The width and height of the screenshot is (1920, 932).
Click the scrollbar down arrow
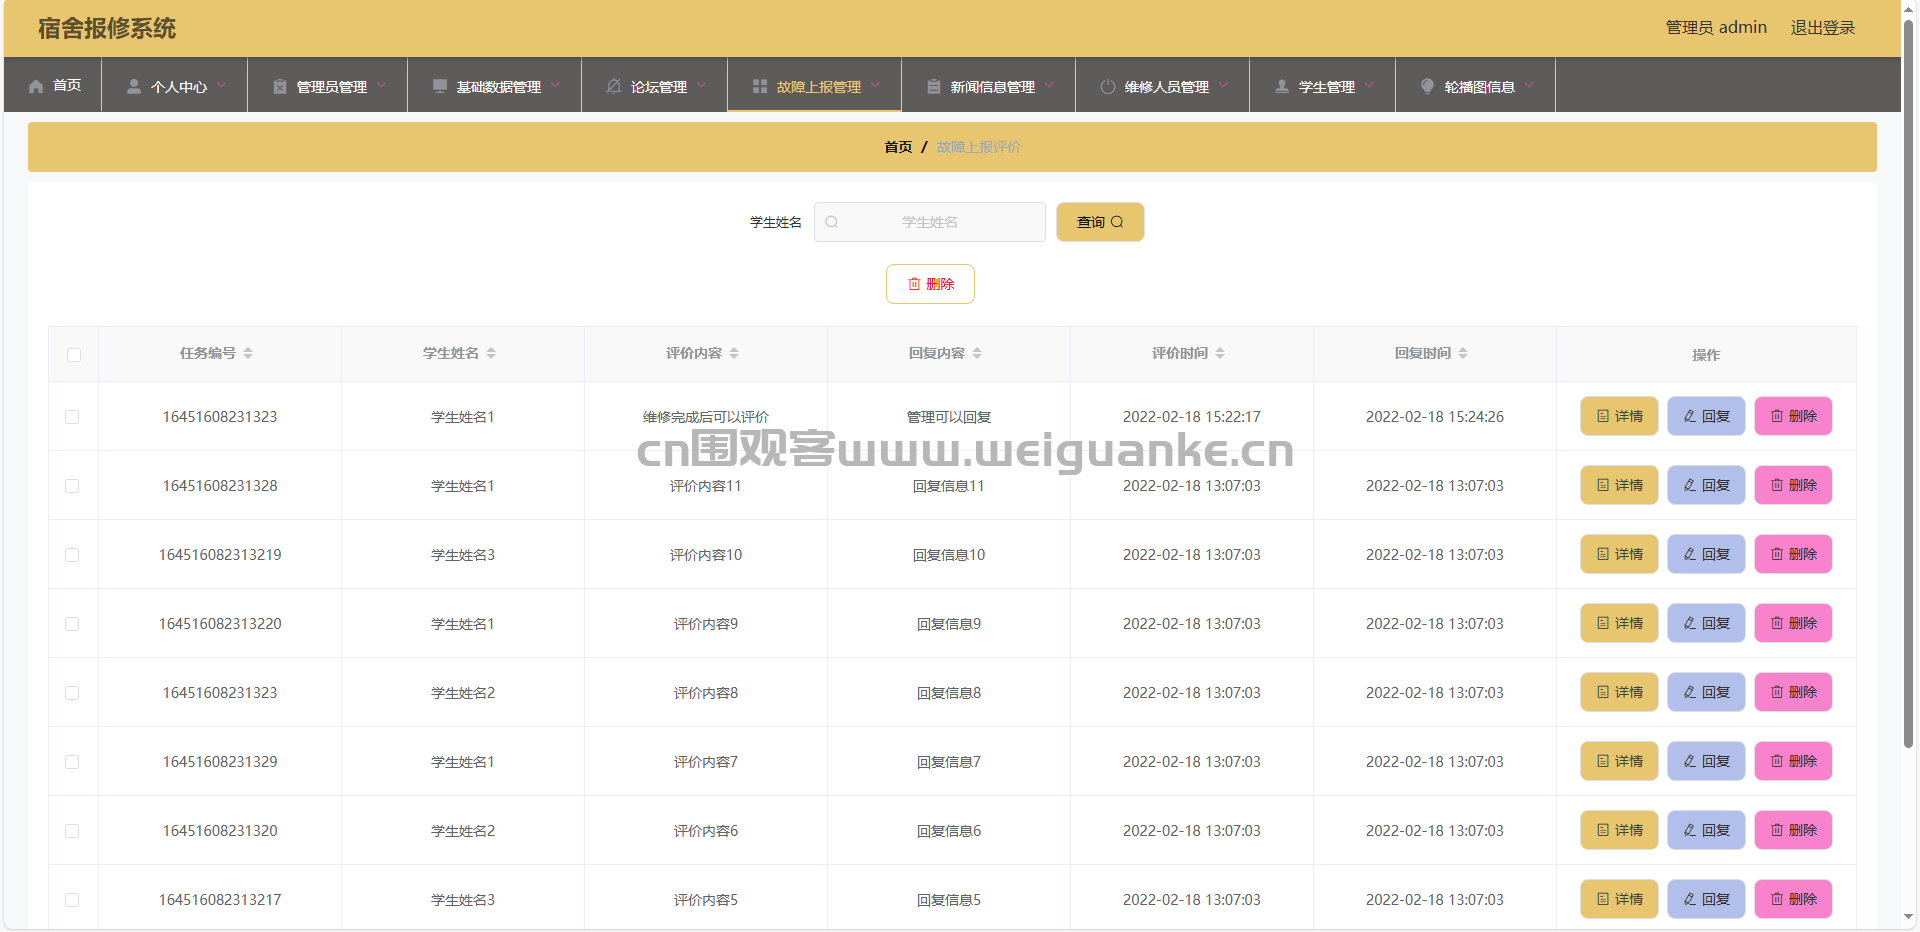coord(1908,916)
